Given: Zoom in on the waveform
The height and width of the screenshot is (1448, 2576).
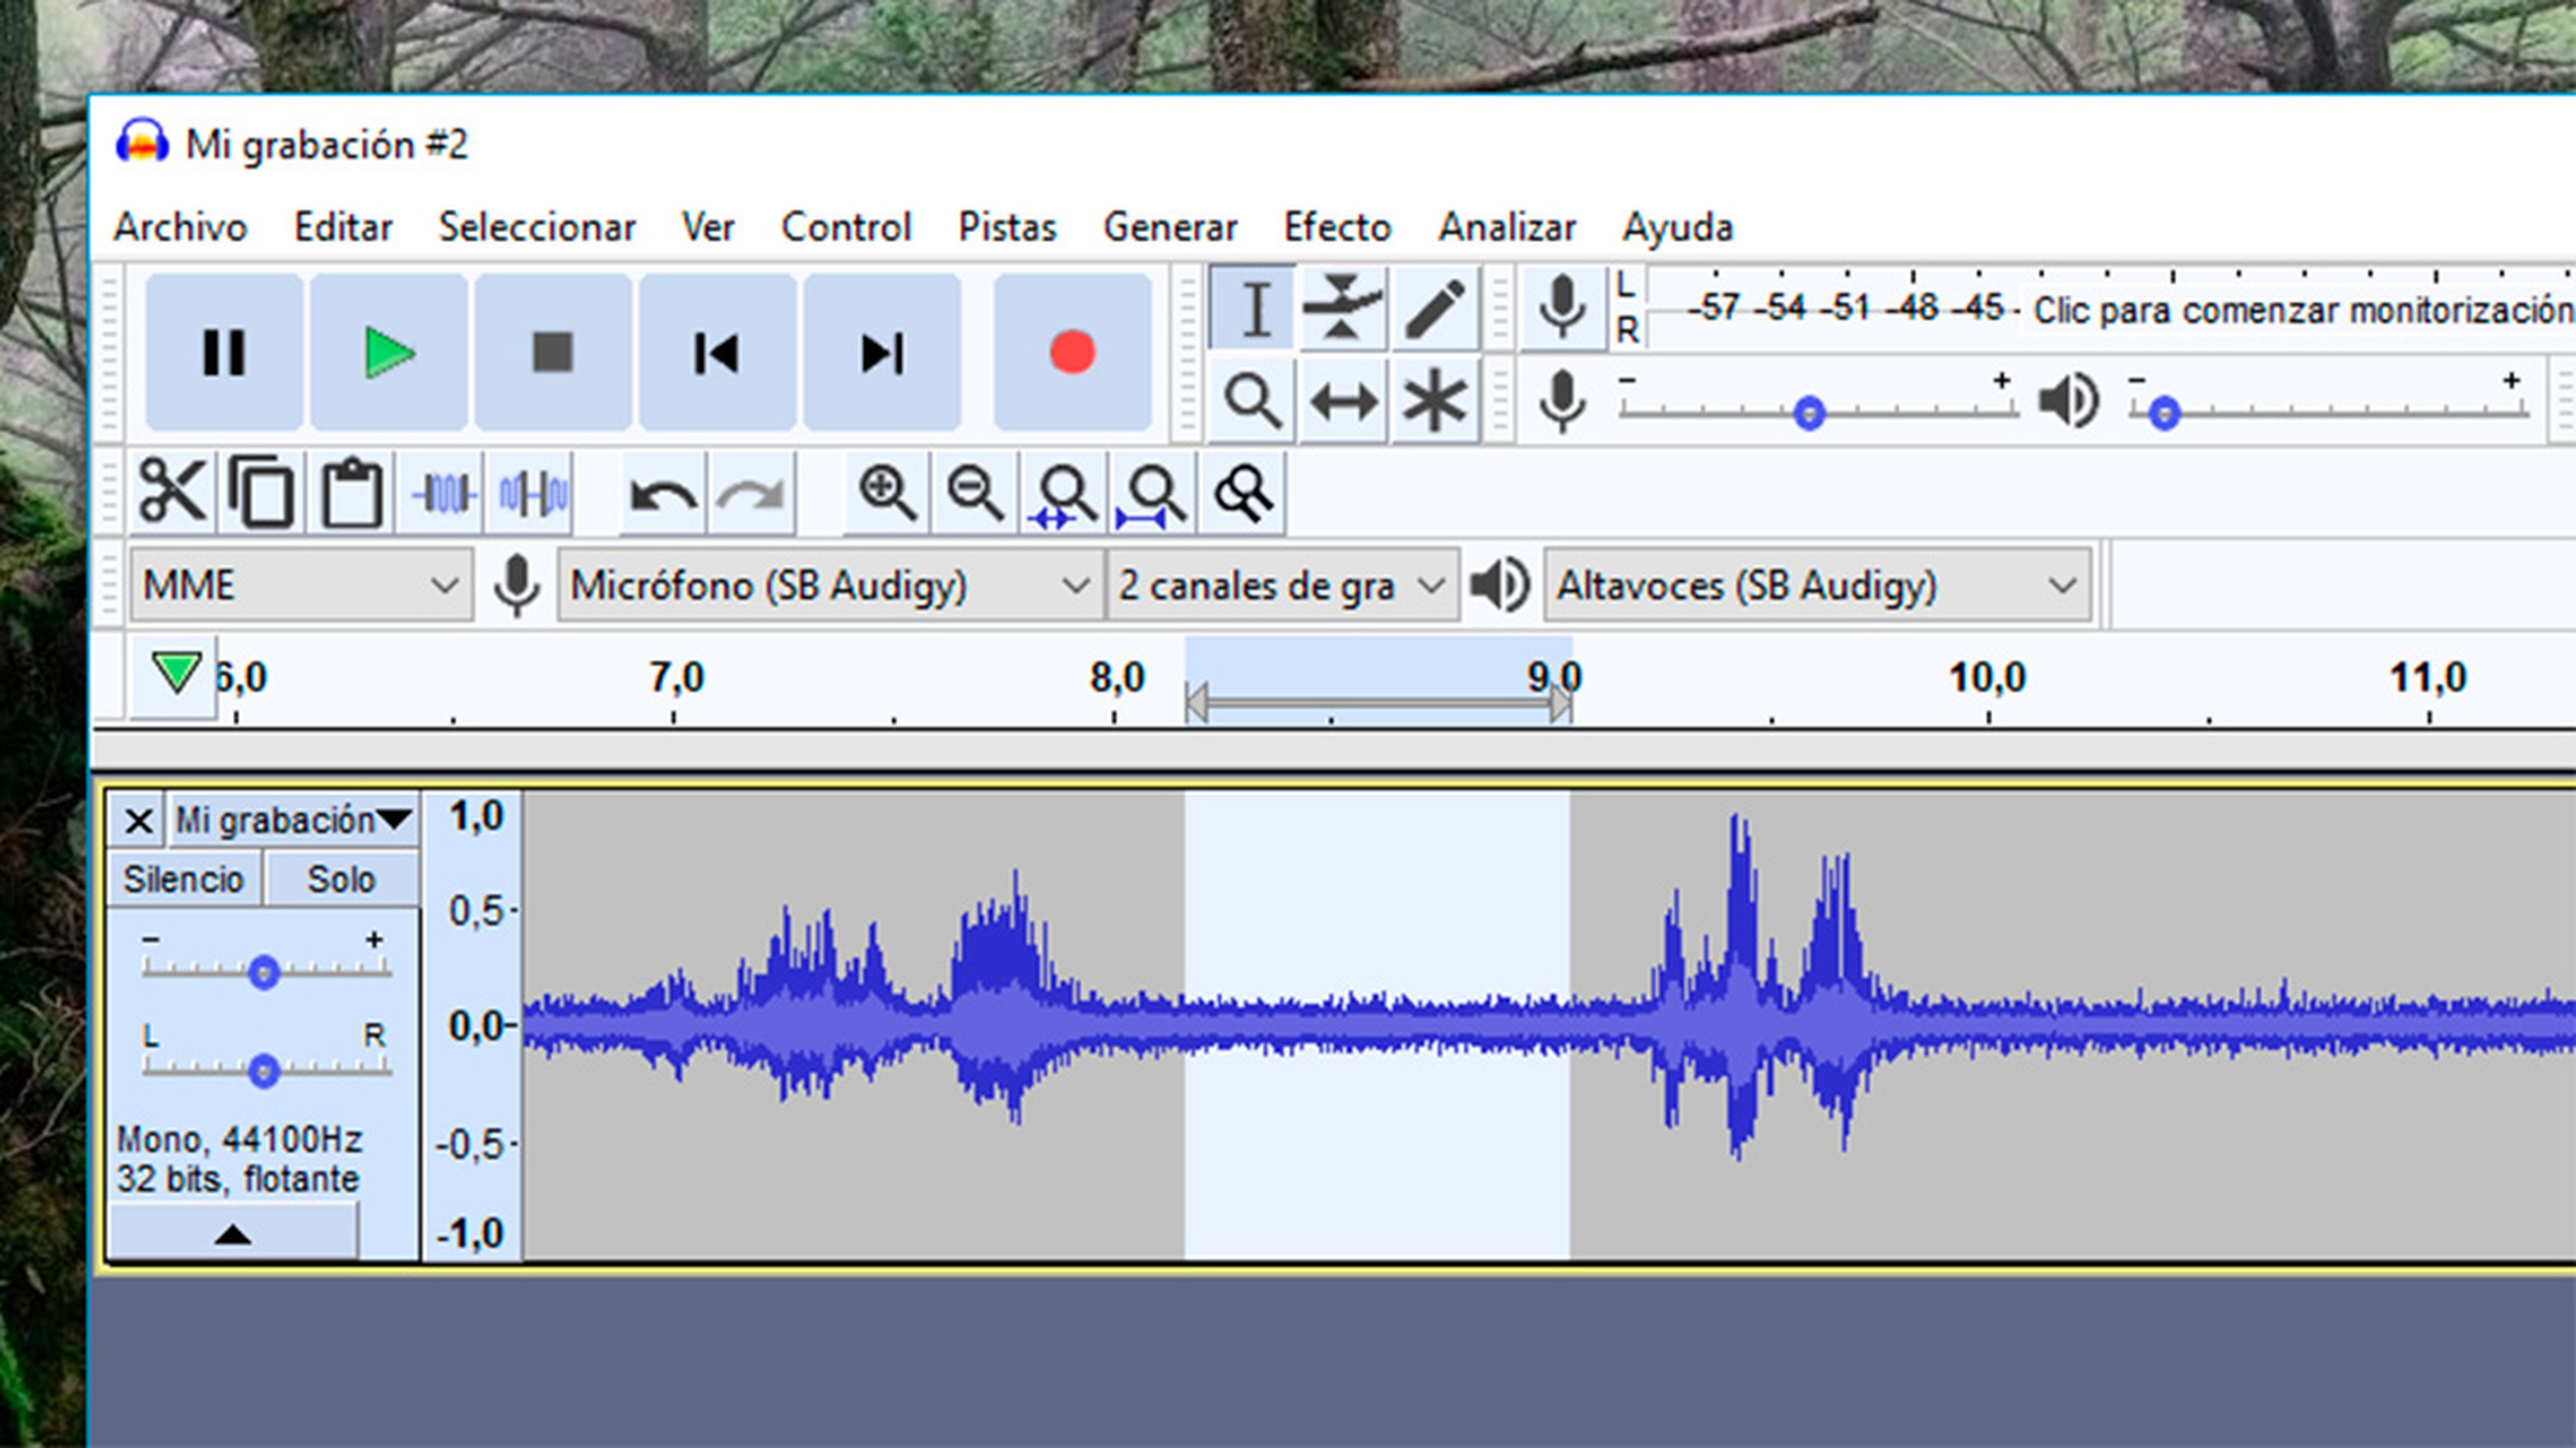Looking at the screenshot, I should pyautogui.click(x=887, y=492).
